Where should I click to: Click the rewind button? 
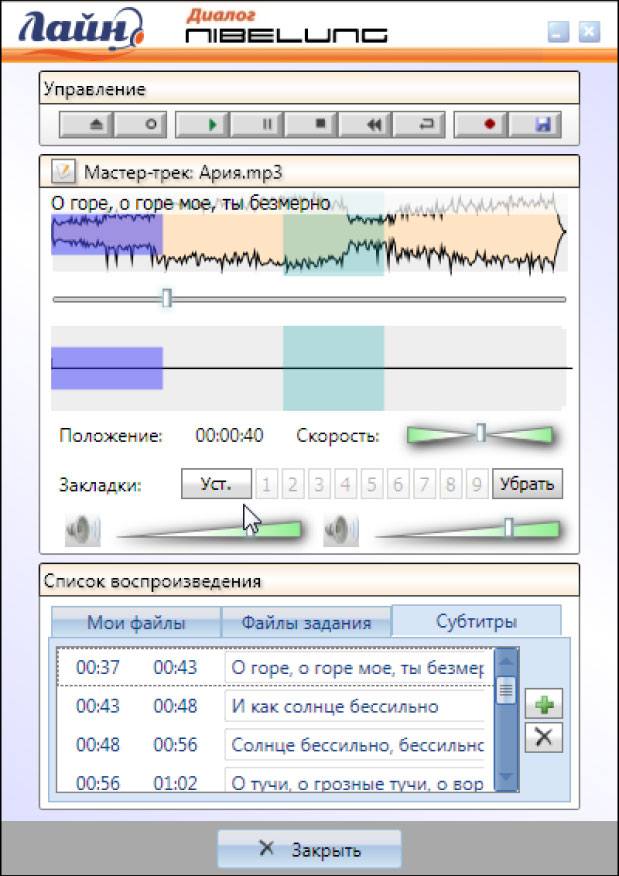click(x=366, y=125)
